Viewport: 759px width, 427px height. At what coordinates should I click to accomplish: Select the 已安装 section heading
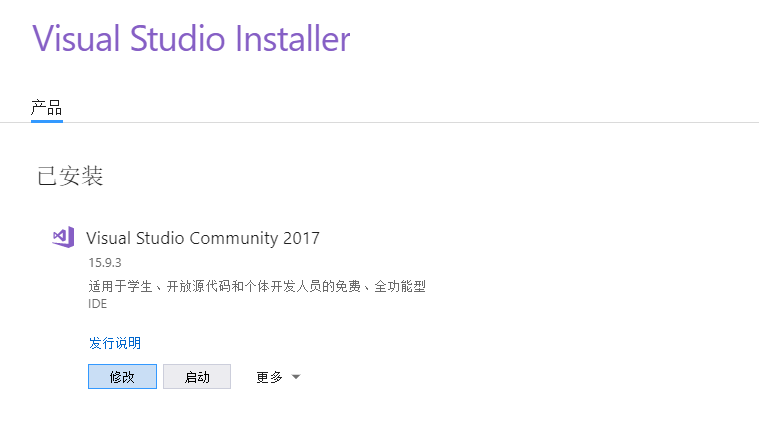70,176
